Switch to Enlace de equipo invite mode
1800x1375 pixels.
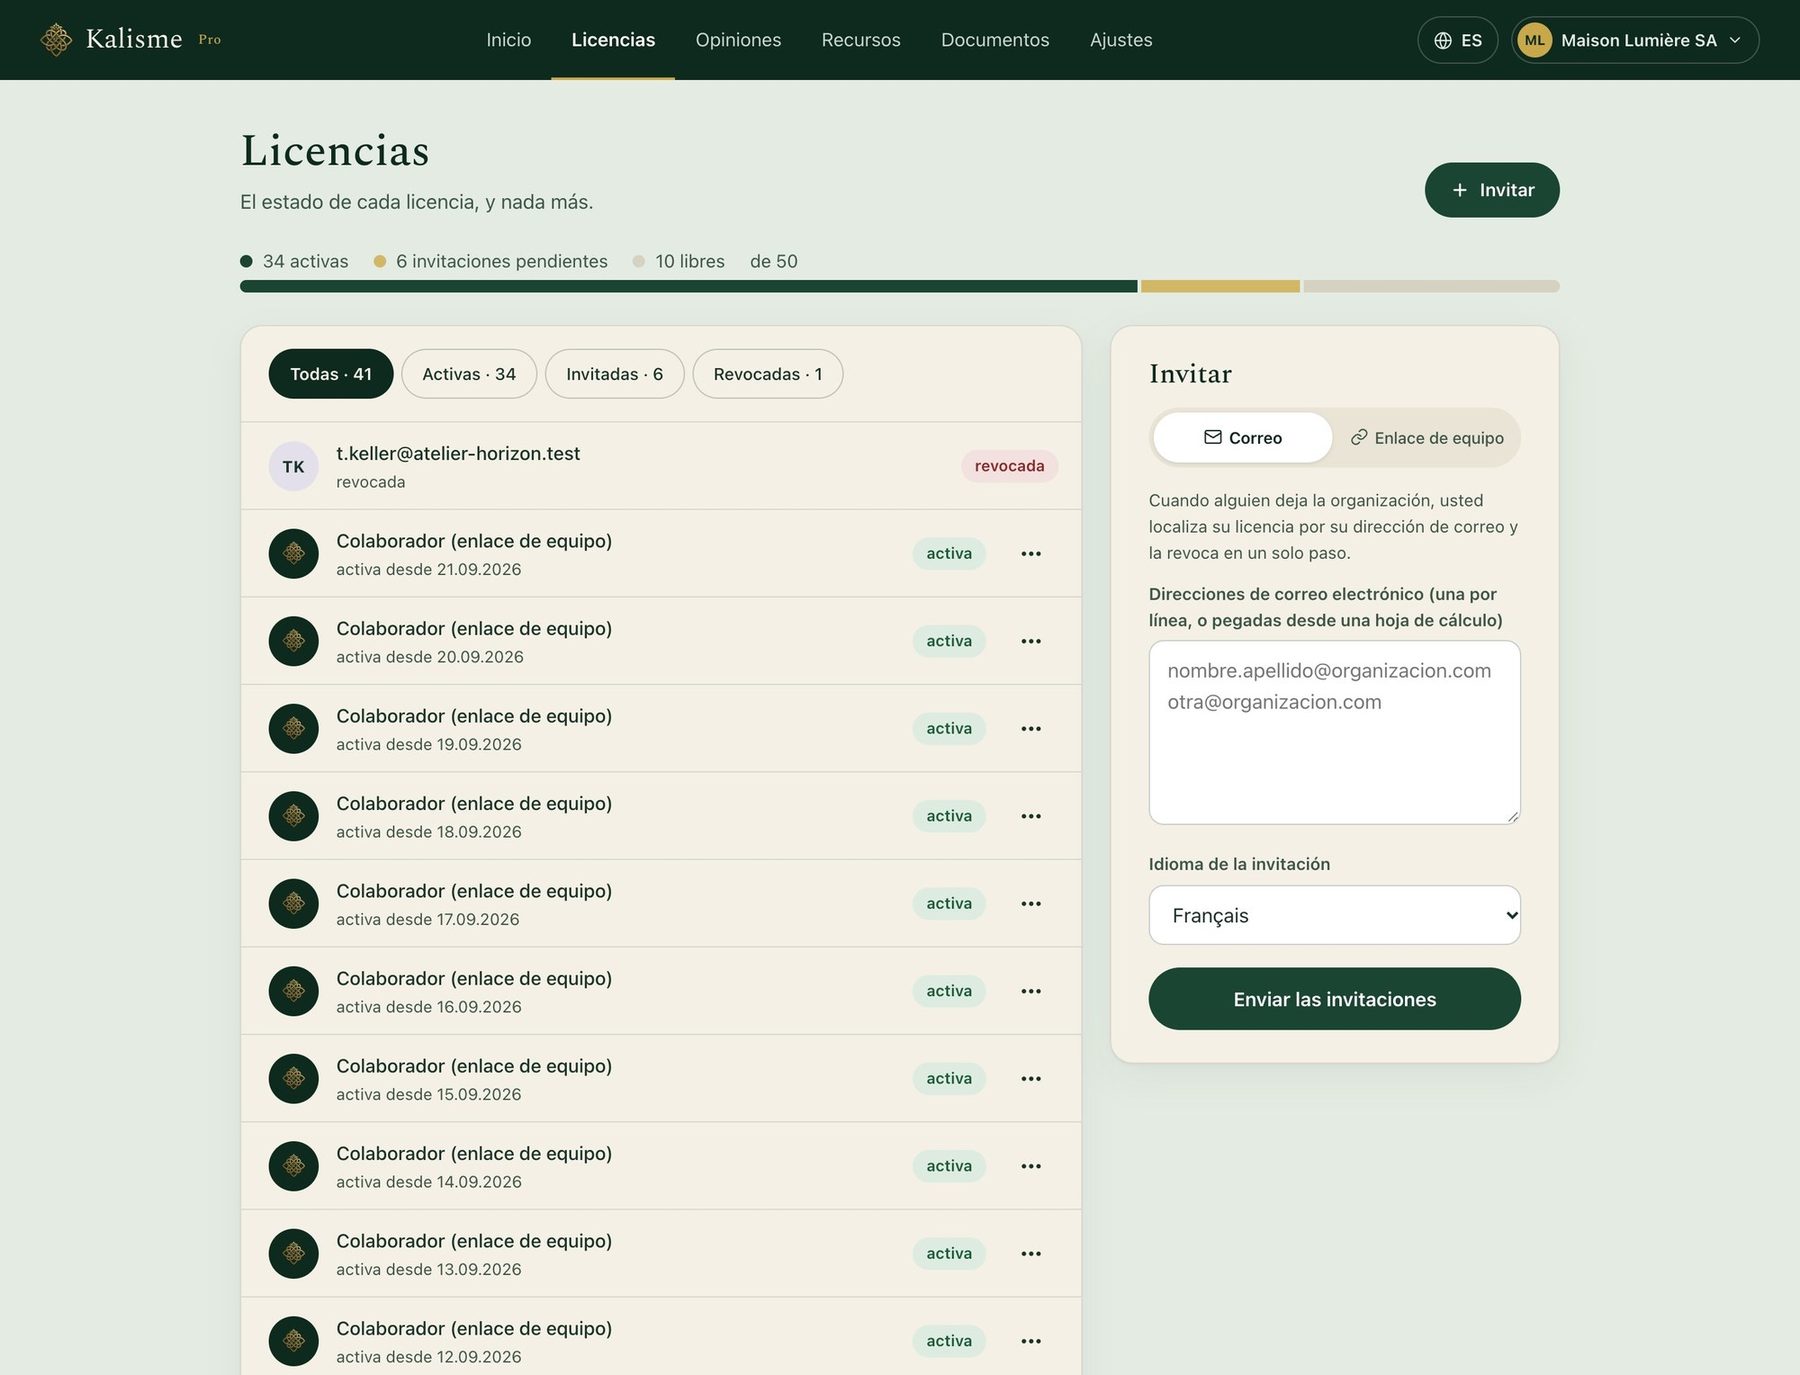pos(1427,438)
